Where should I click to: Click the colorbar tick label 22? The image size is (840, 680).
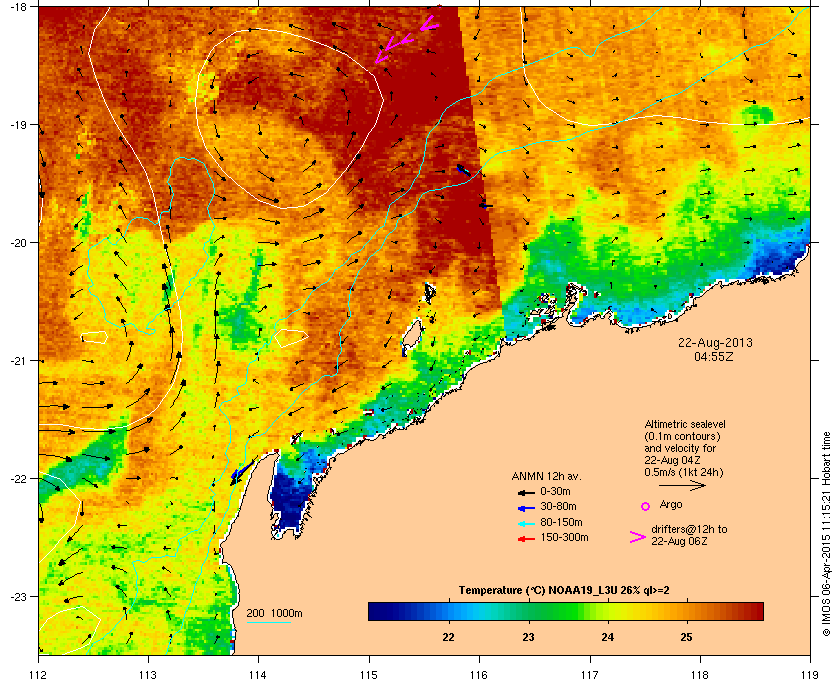click(x=448, y=637)
